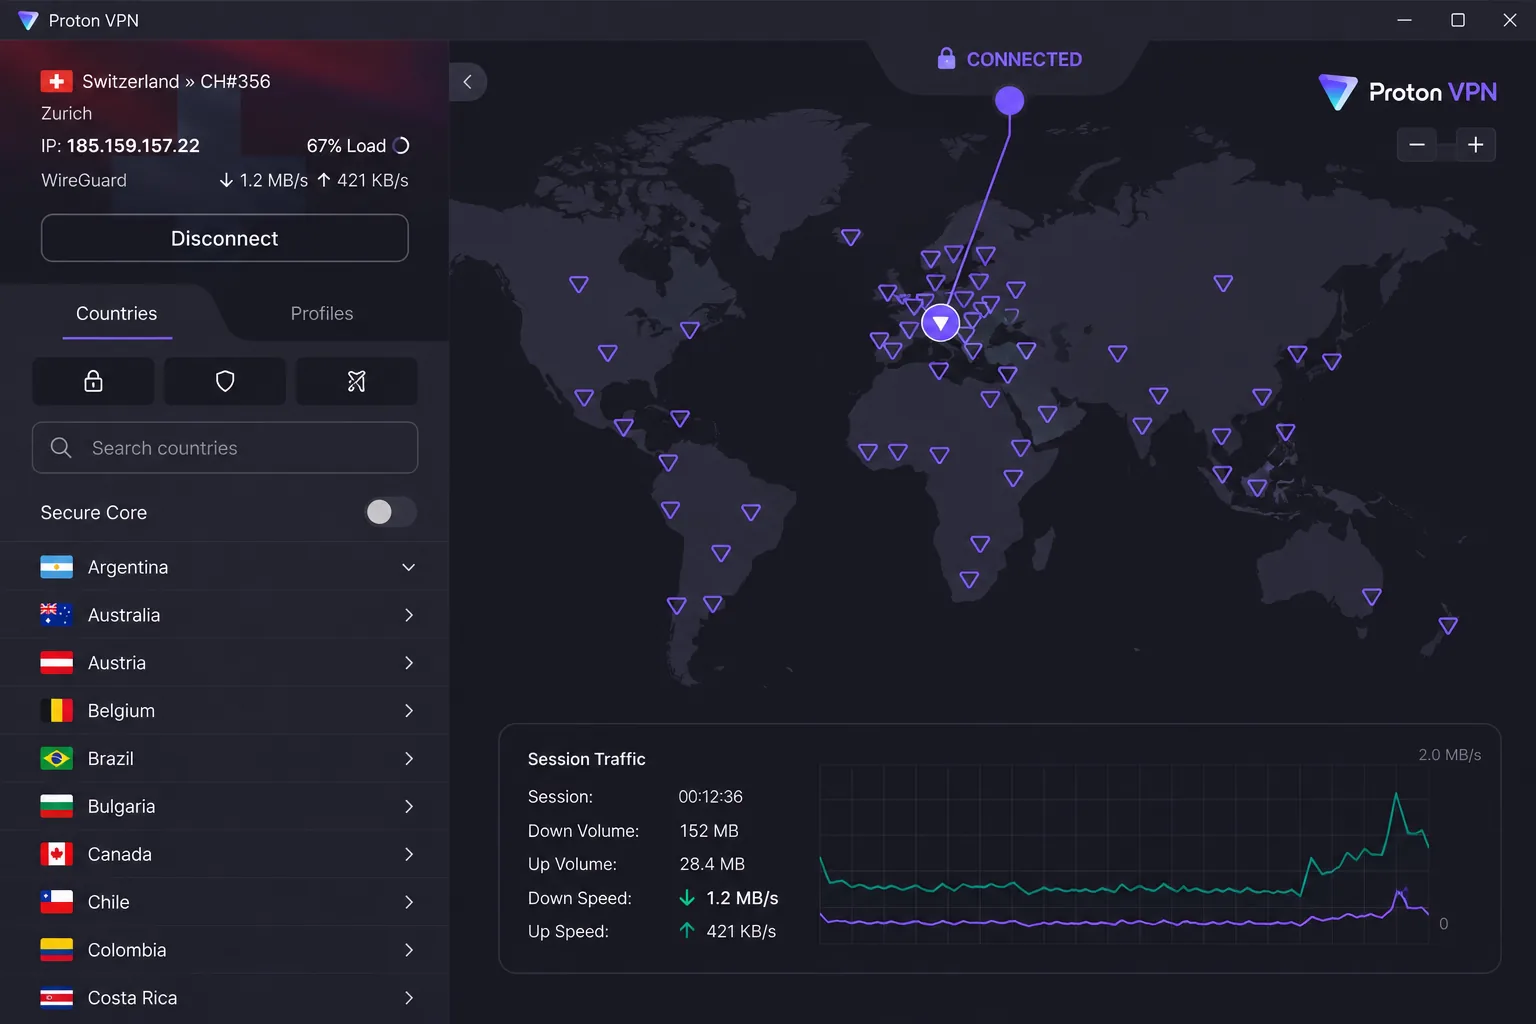1536x1024 pixels.
Task: Click the Session time 00:12:36
Action: point(711,797)
